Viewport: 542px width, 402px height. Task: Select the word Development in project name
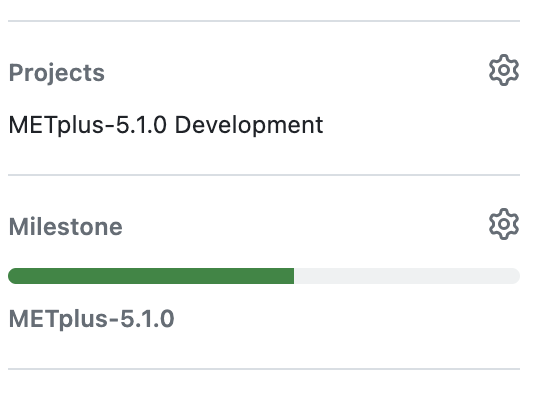pyautogui.click(x=249, y=125)
